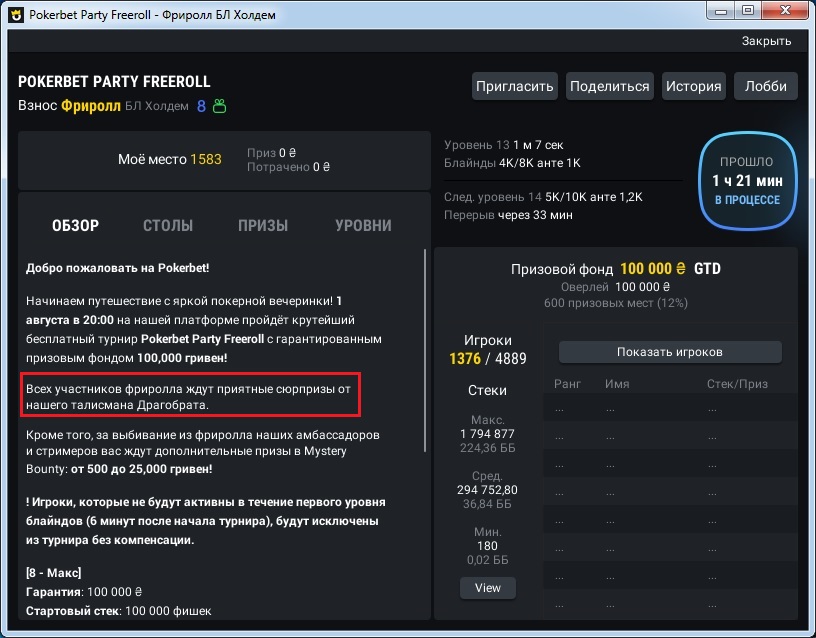Click the POKERBET PARTY FREEROLL title

point(114,82)
